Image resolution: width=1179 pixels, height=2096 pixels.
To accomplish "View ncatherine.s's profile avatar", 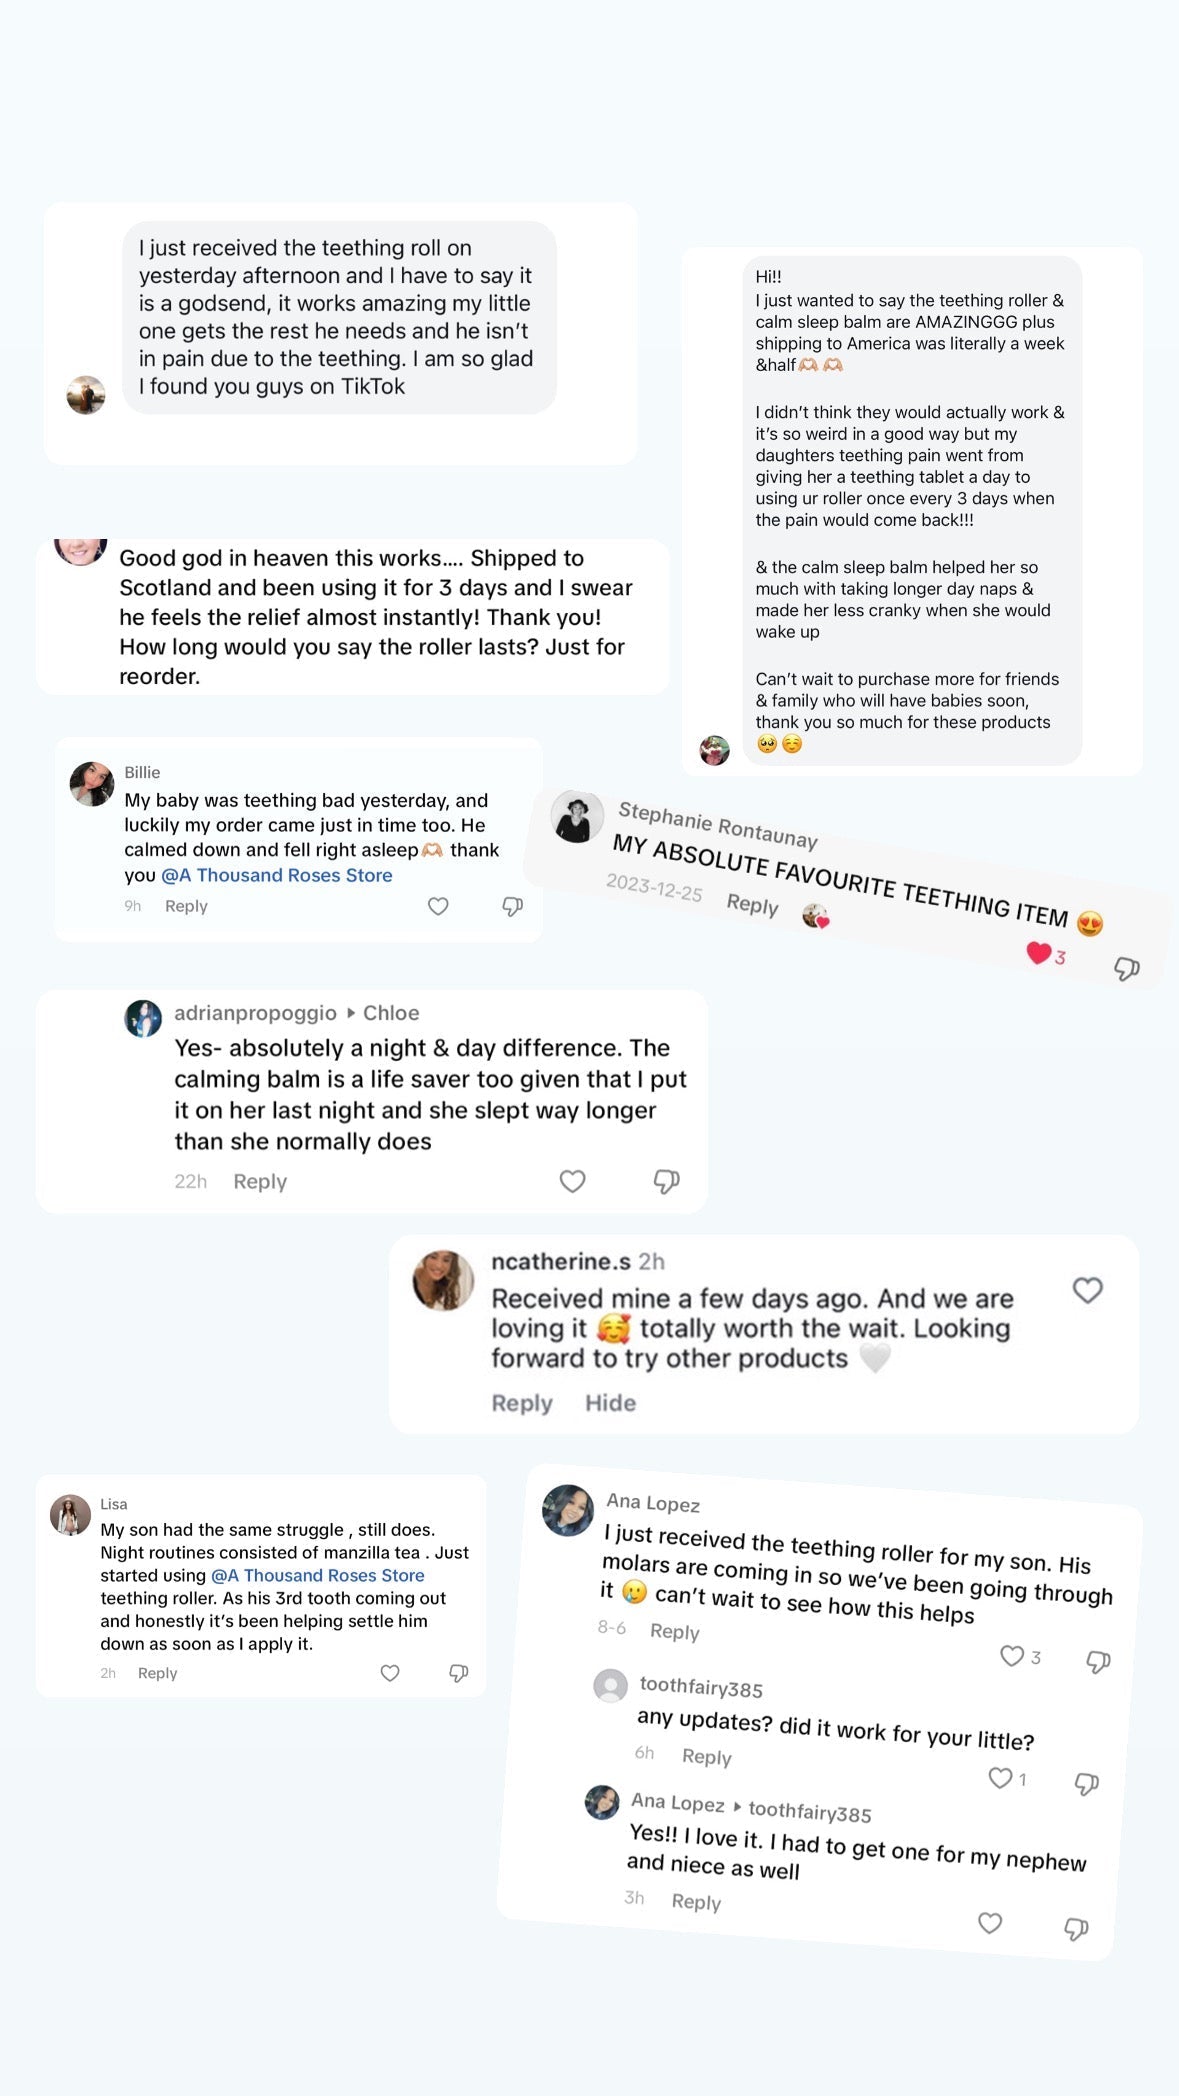I will 443,1280.
